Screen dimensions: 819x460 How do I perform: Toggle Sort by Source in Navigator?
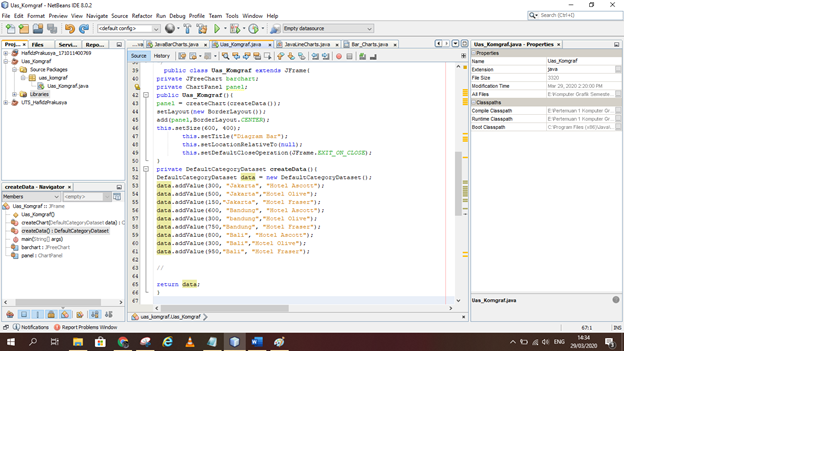109,314
